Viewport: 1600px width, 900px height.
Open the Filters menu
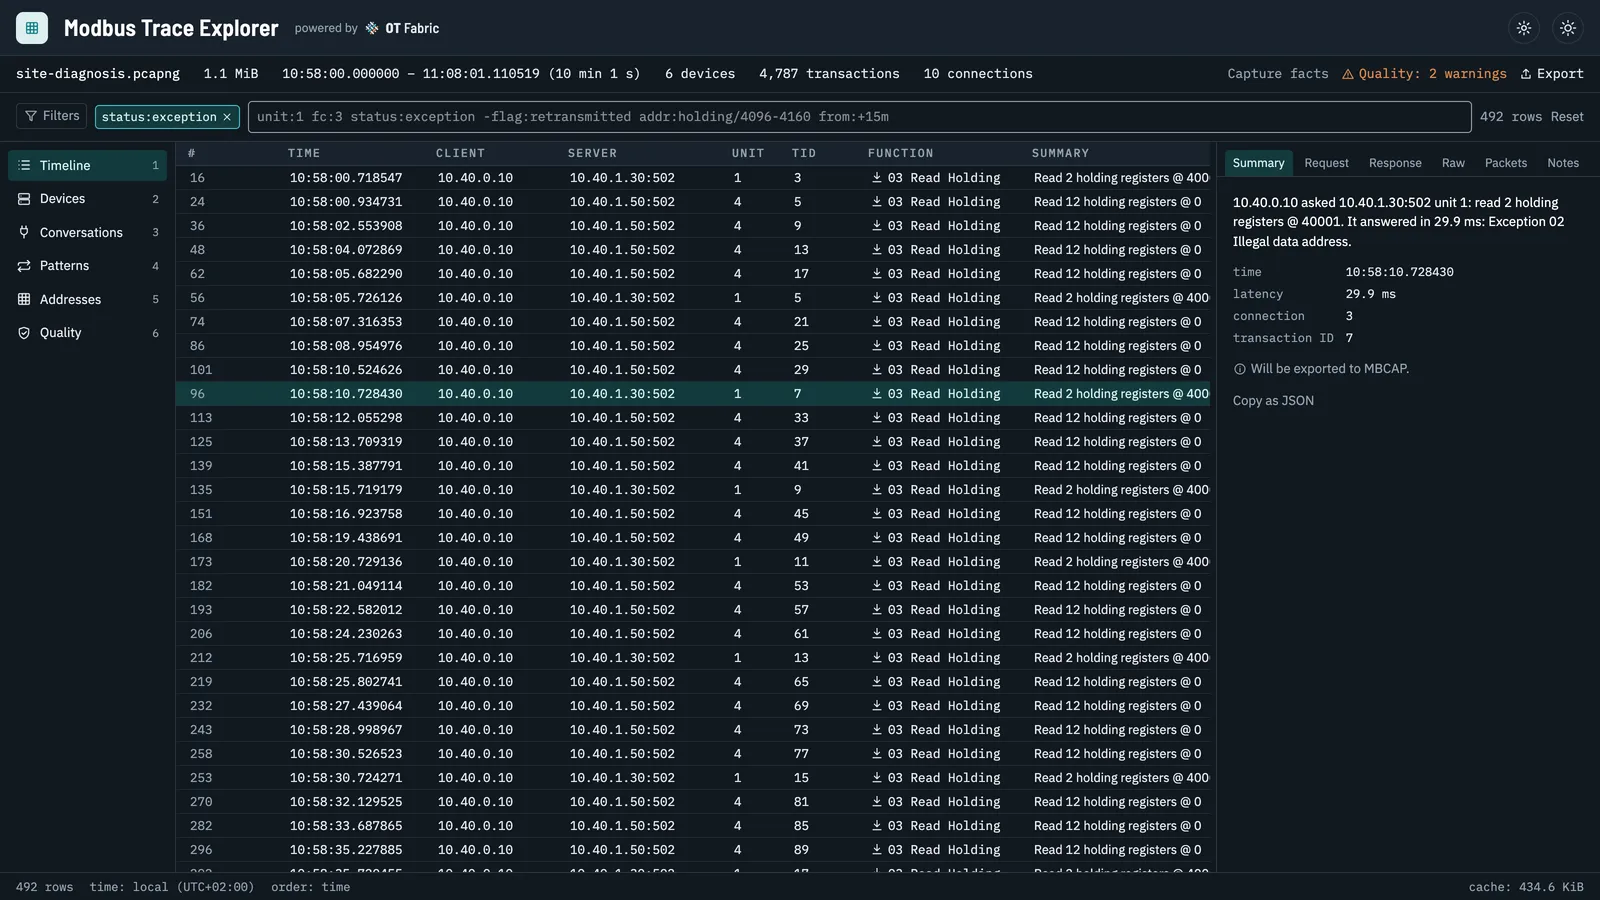tap(52, 116)
